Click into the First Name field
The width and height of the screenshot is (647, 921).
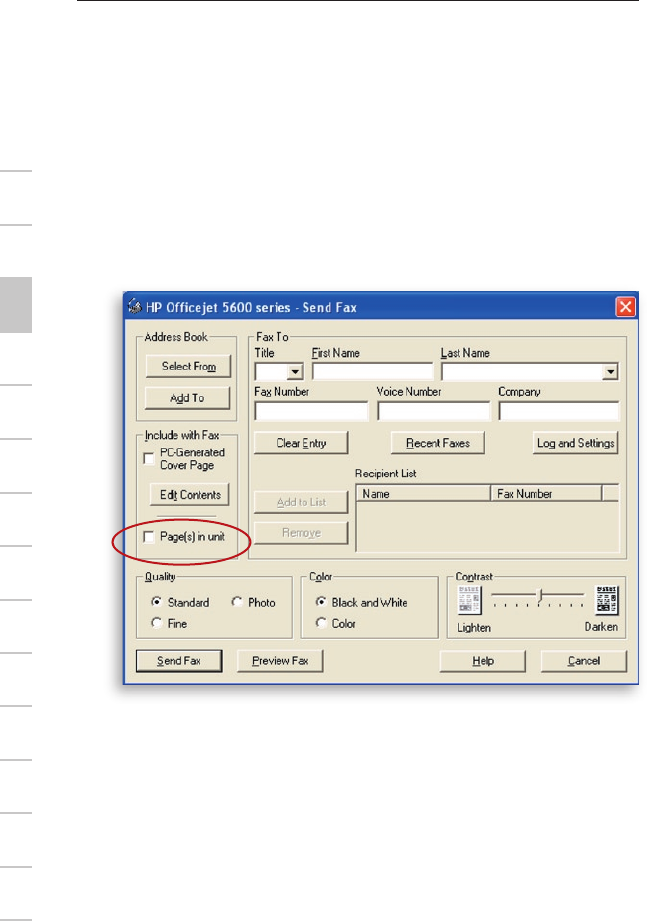click(373, 372)
